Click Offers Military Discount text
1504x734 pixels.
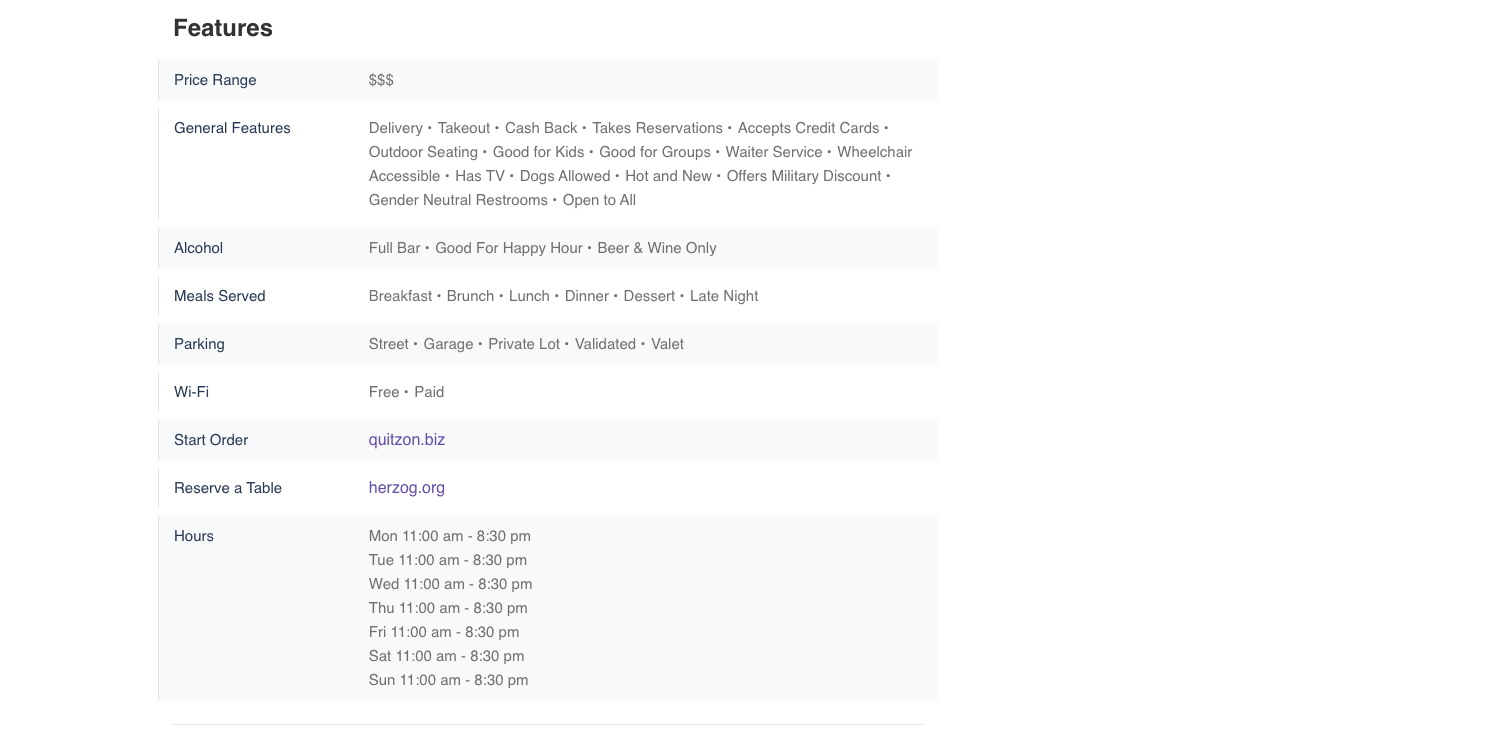point(803,176)
